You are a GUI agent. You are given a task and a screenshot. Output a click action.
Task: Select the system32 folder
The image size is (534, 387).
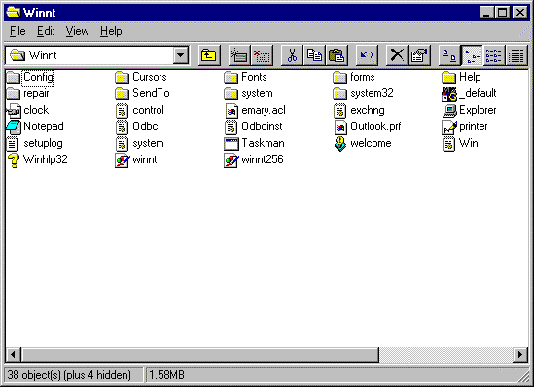coord(363,93)
